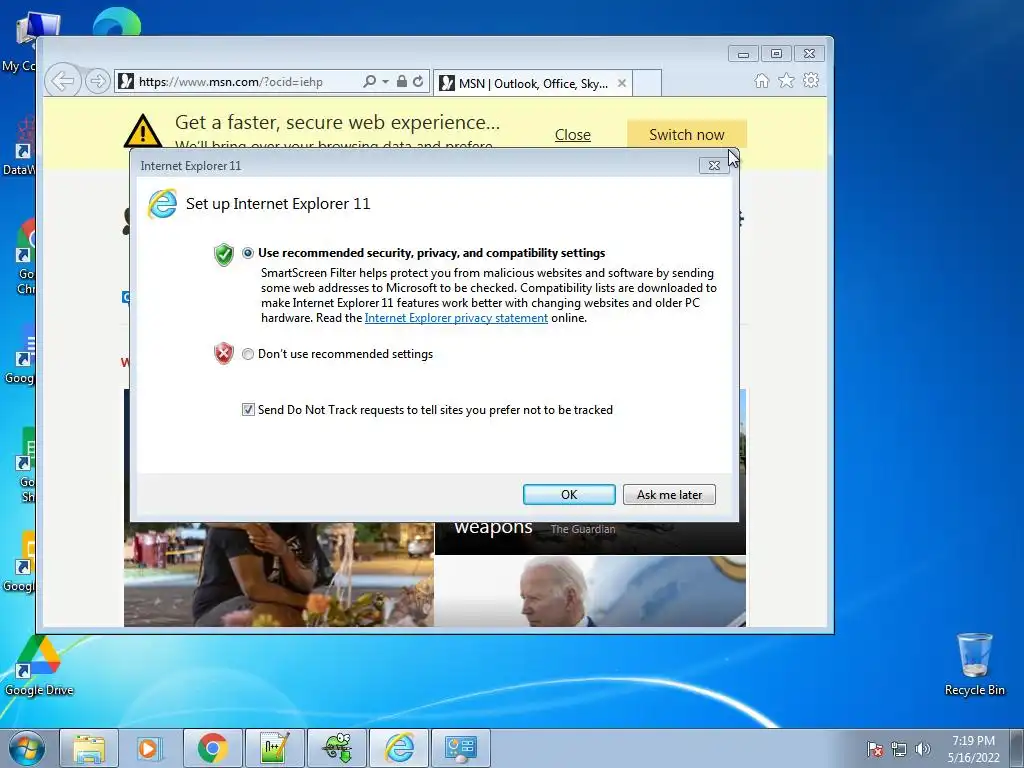Click the Internet Explorer taskbar button
Screen dimensions: 1024x768
(x=399, y=748)
